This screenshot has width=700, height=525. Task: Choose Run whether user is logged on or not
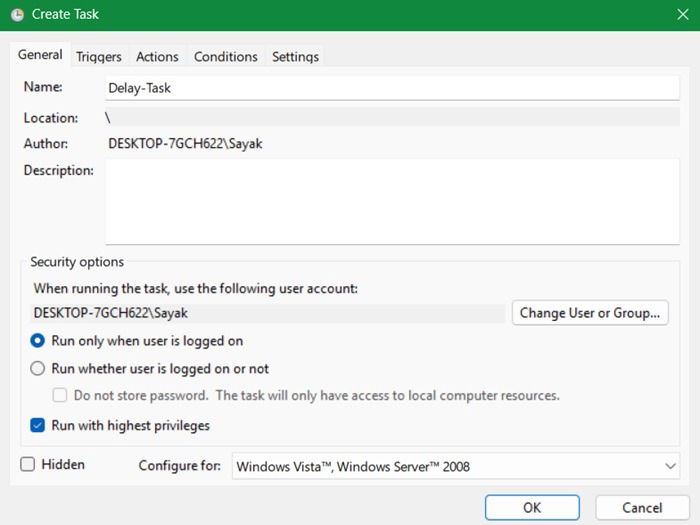pos(38,368)
